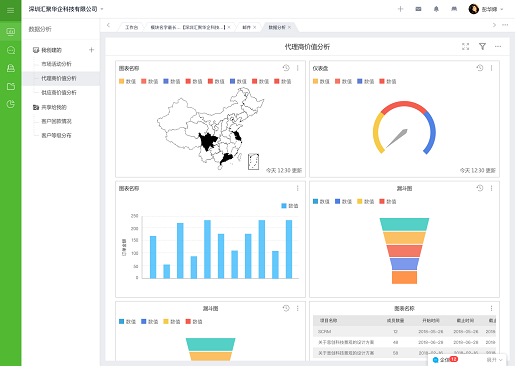
Task: Open the pie chart icon in green sidebar
Action: tap(11, 104)
